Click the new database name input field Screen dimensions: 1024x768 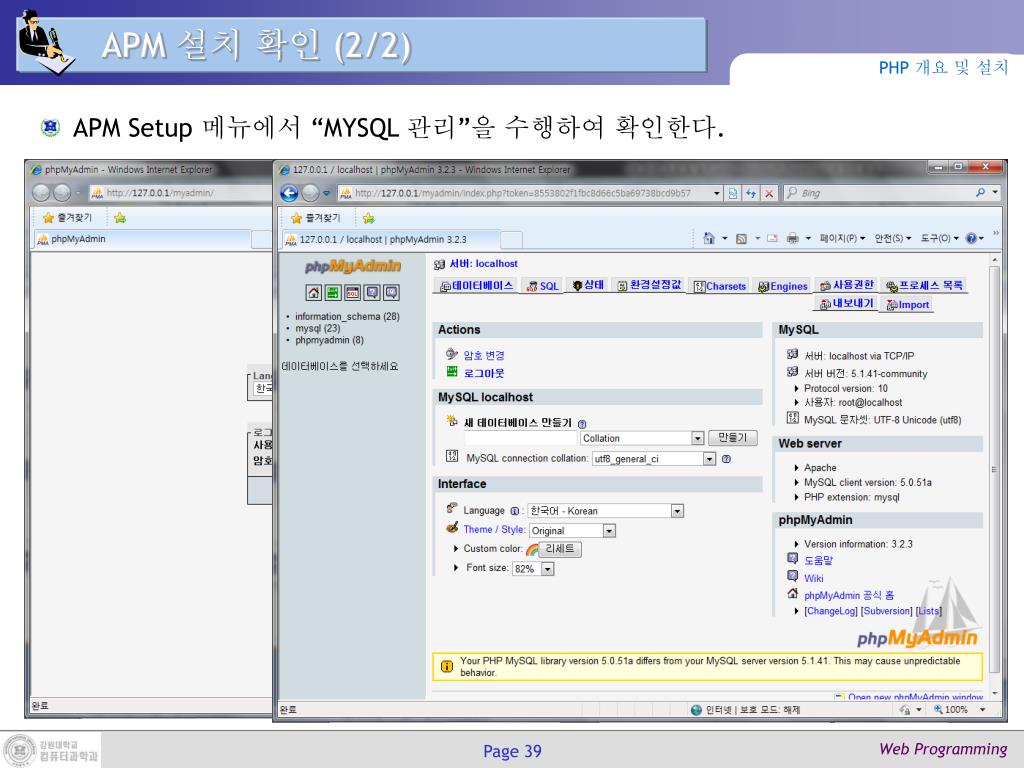coord(520,438)
